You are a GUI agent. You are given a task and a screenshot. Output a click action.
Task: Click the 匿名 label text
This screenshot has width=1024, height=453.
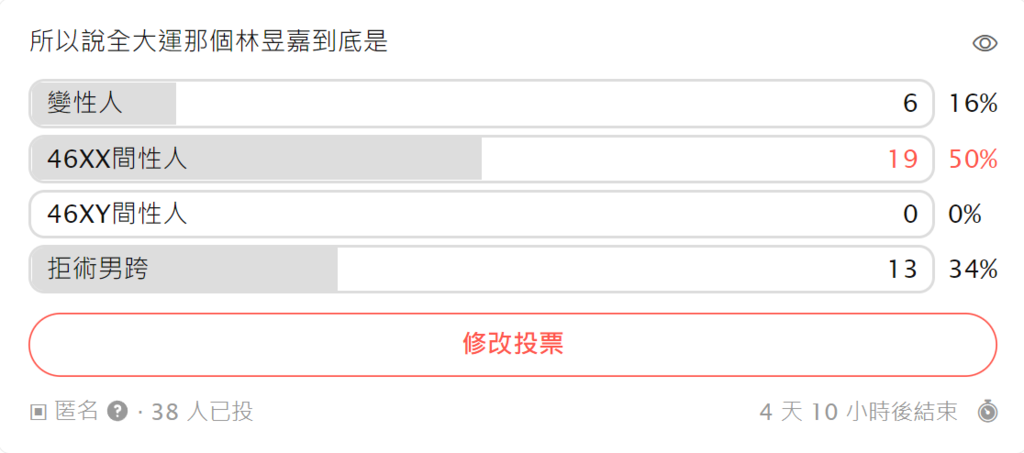coord(76,412)
